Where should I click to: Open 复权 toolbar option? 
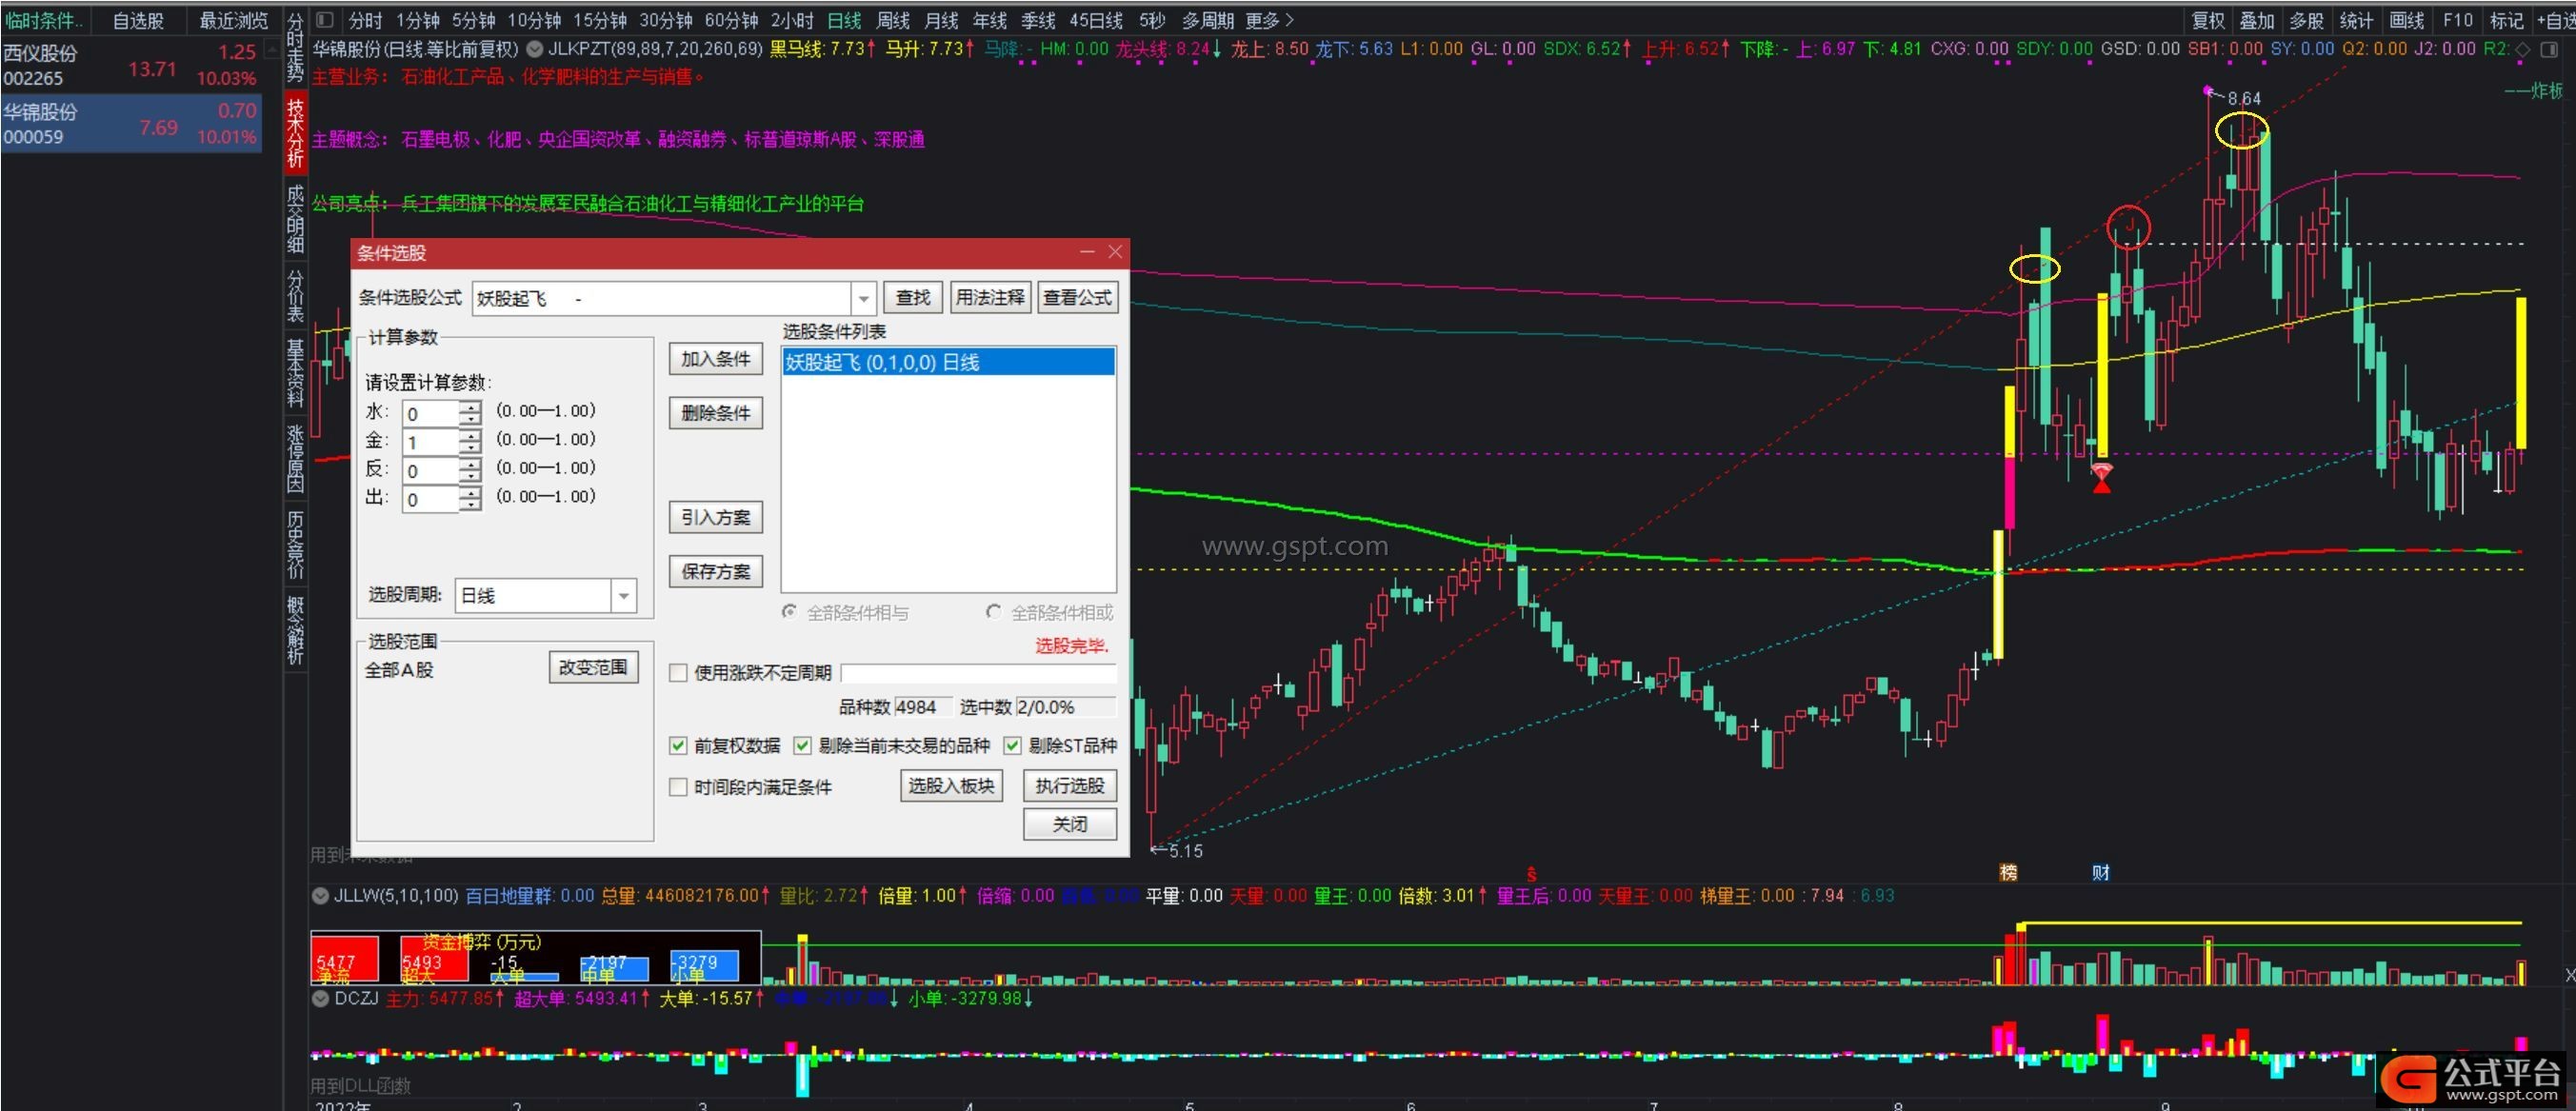coord(2208,20)
